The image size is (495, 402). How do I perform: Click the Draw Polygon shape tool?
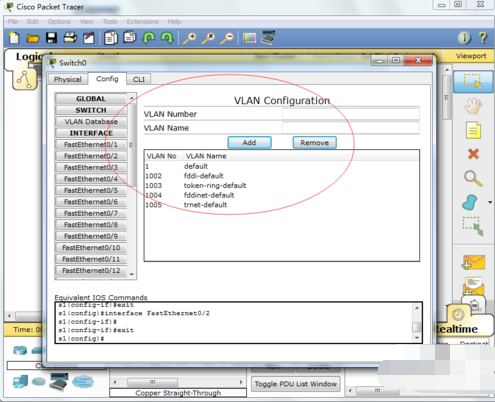470,202
